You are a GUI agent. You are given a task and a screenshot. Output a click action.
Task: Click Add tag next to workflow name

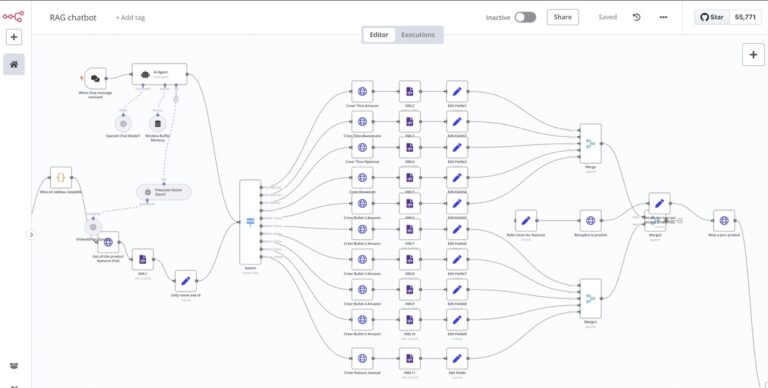click(130, 18)
